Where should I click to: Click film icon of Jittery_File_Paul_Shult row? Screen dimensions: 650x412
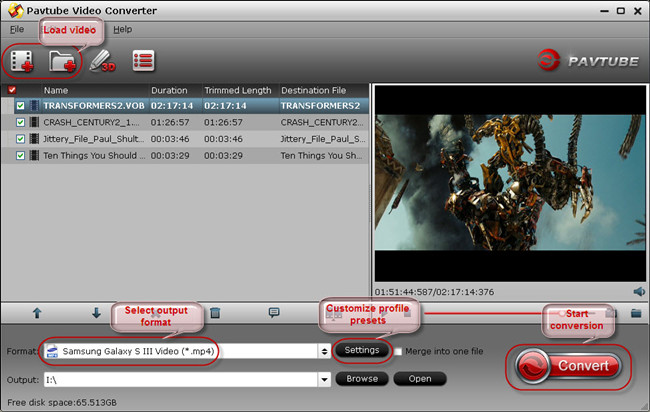[x=35, y=139]
